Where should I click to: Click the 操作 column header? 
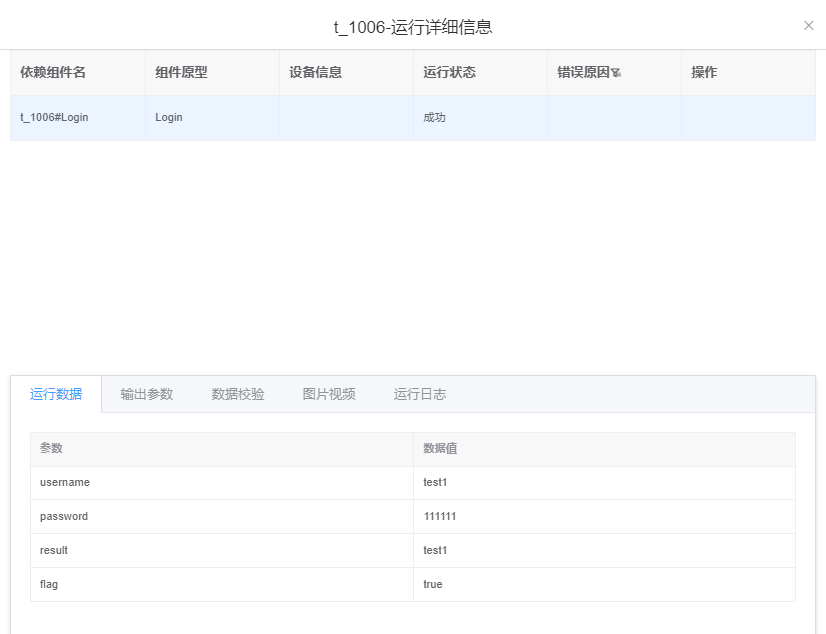[704, 72]
